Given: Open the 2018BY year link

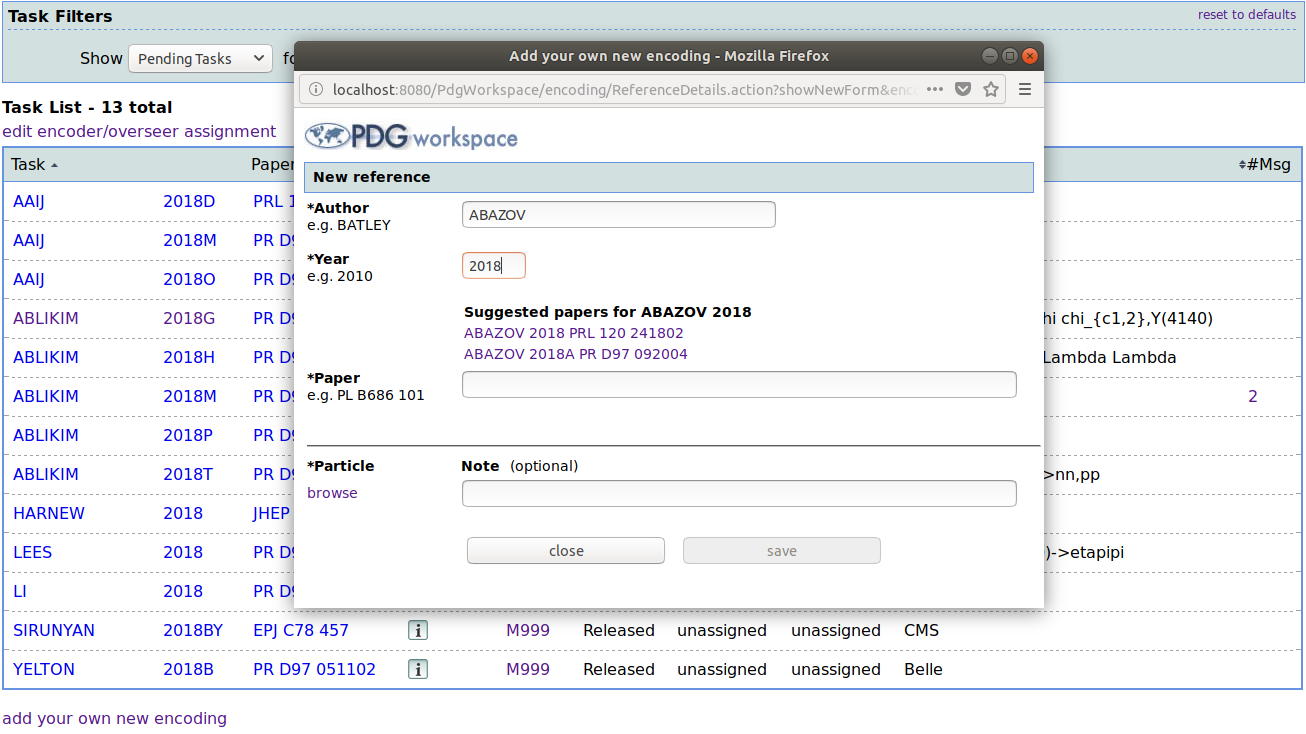Looking at the screenshot, I should click(x=193, y=630).
